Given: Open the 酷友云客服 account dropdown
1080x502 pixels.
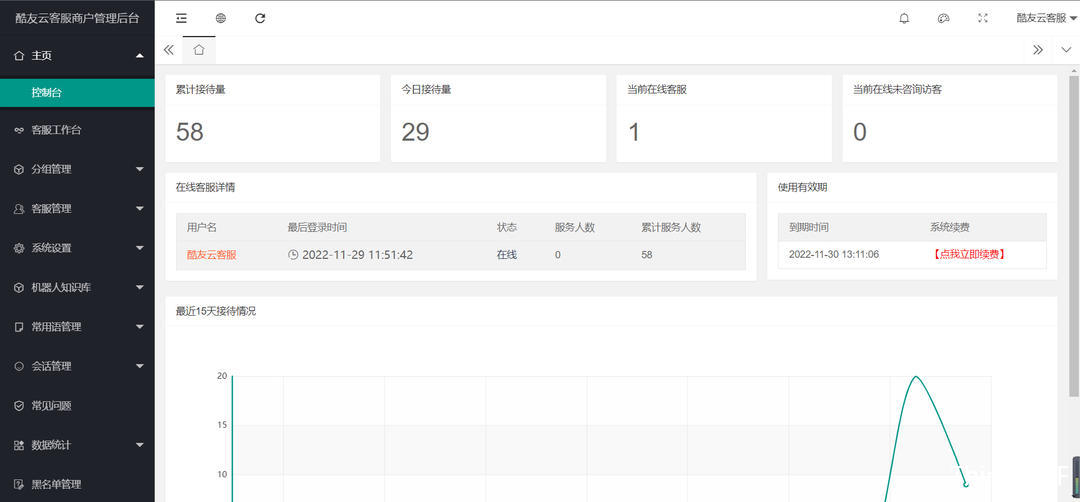Looking at the screenshot, I should pos(1046,19).
